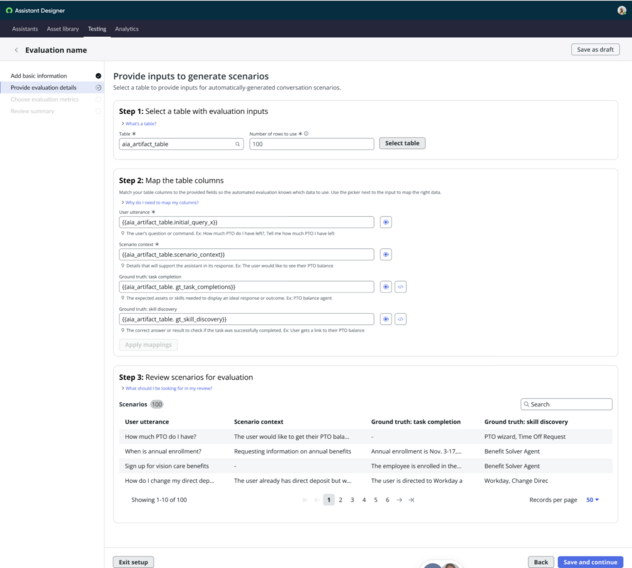Click Save and continue button
This screenshot has width=632, height=568.
590,562
